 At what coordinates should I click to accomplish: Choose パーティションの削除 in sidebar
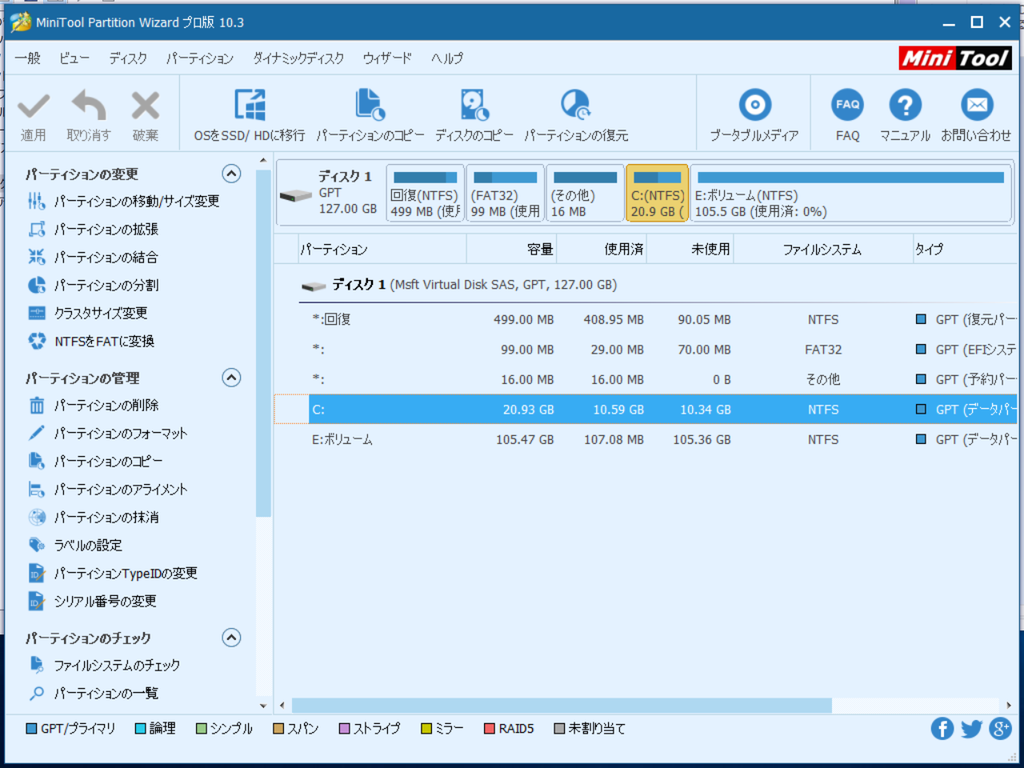coord(93,406)
